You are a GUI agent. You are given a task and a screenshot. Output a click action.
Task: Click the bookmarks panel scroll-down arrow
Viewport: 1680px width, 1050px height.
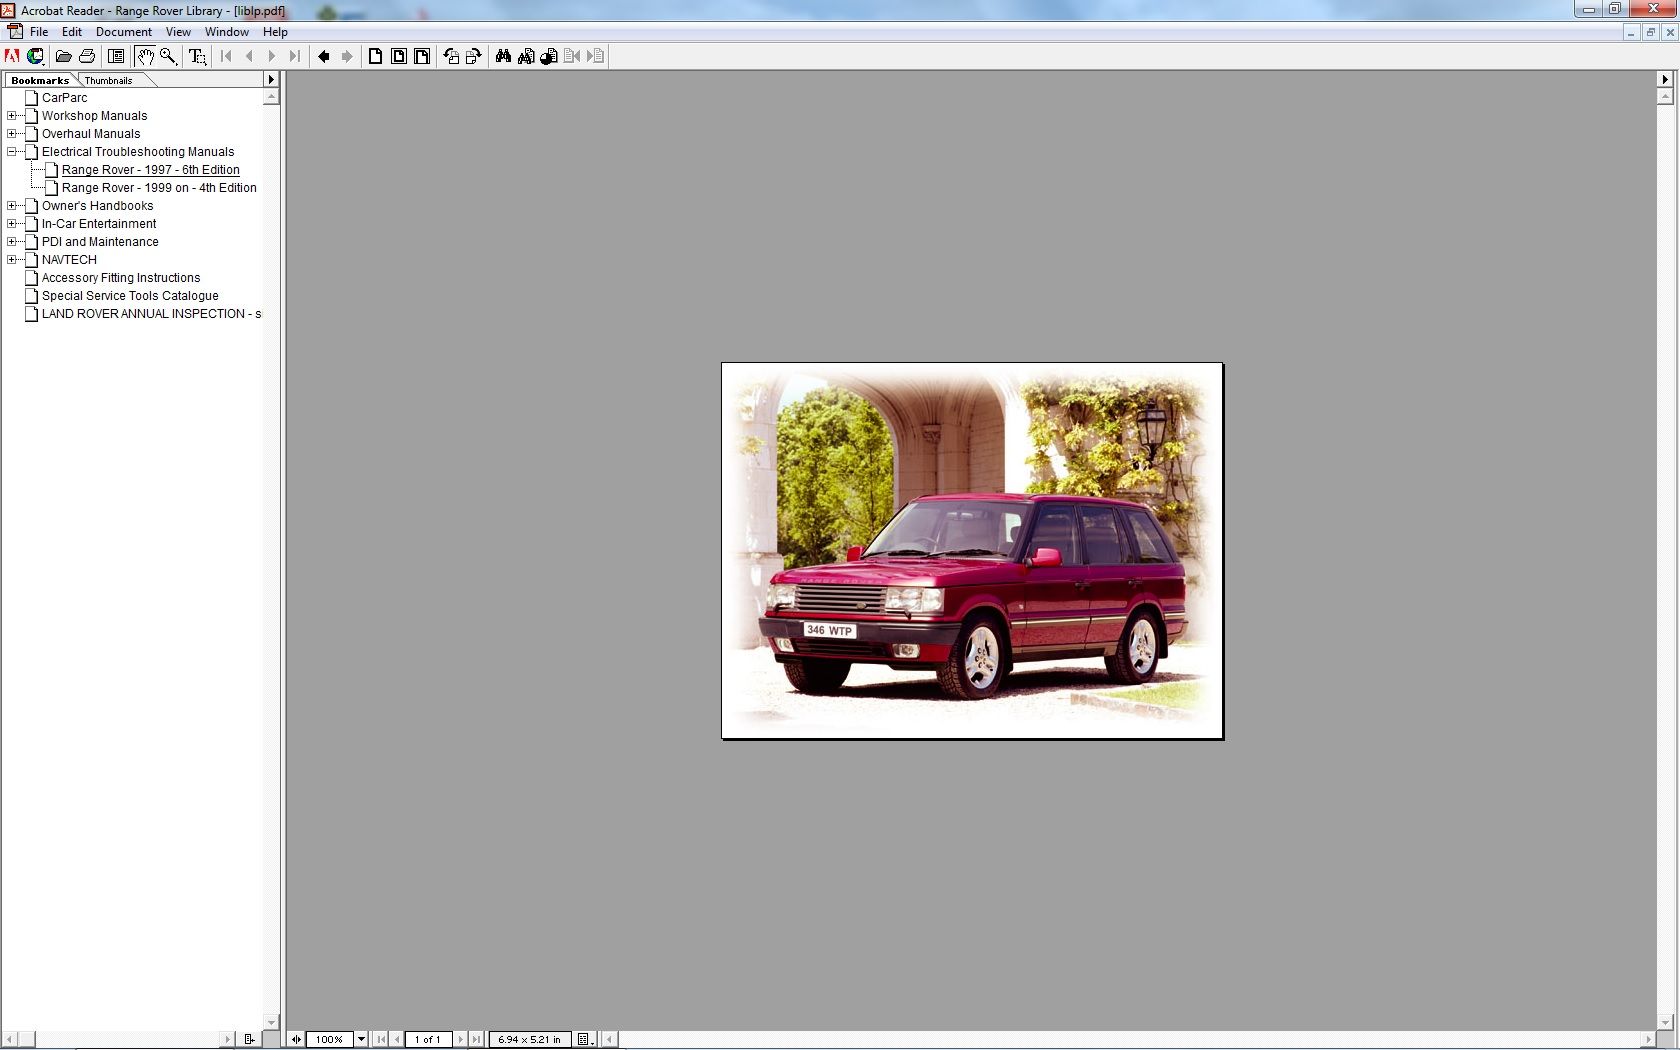tap(271, 1023)
